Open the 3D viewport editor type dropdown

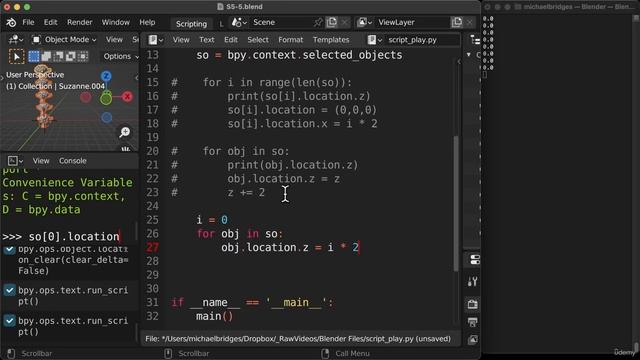16,40
